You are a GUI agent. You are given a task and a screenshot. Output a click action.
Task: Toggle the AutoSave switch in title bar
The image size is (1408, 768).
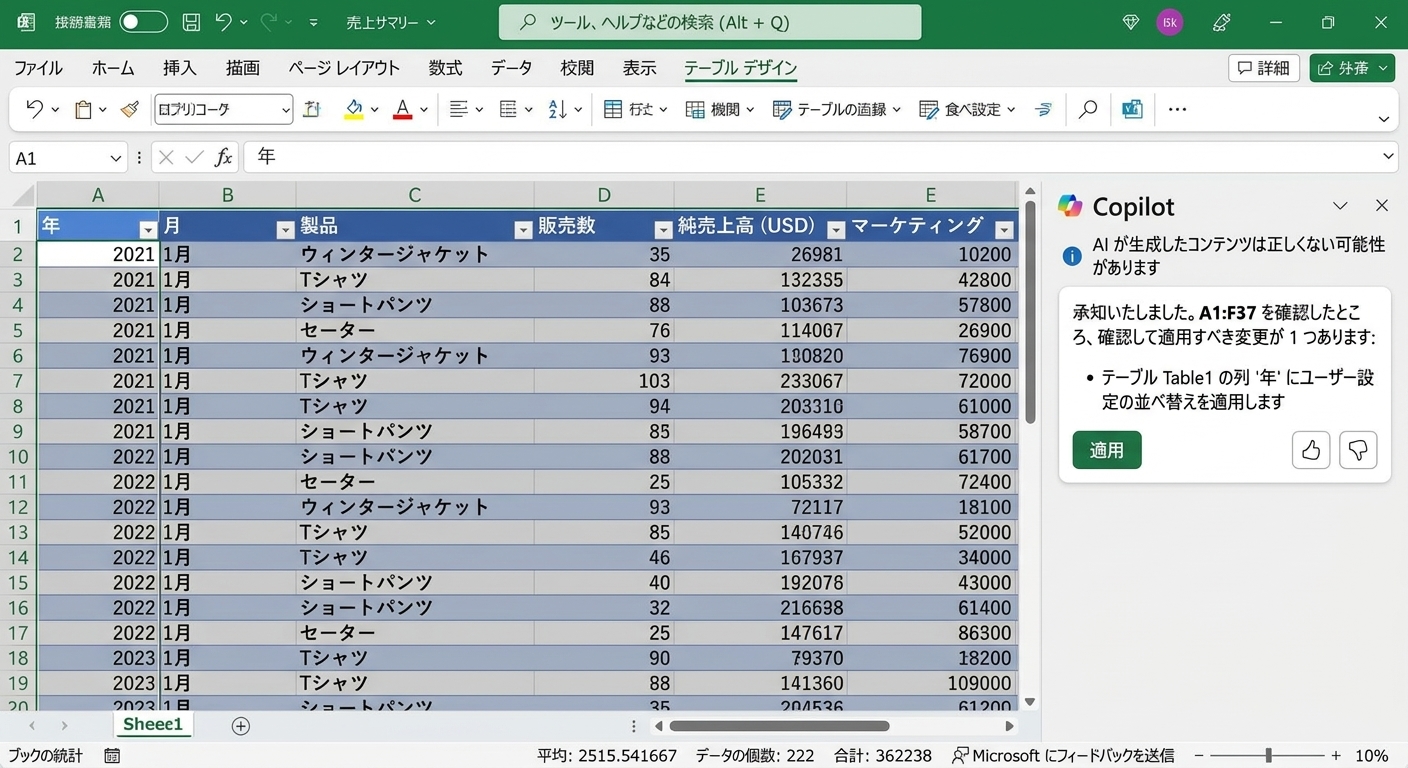[143, 22]
